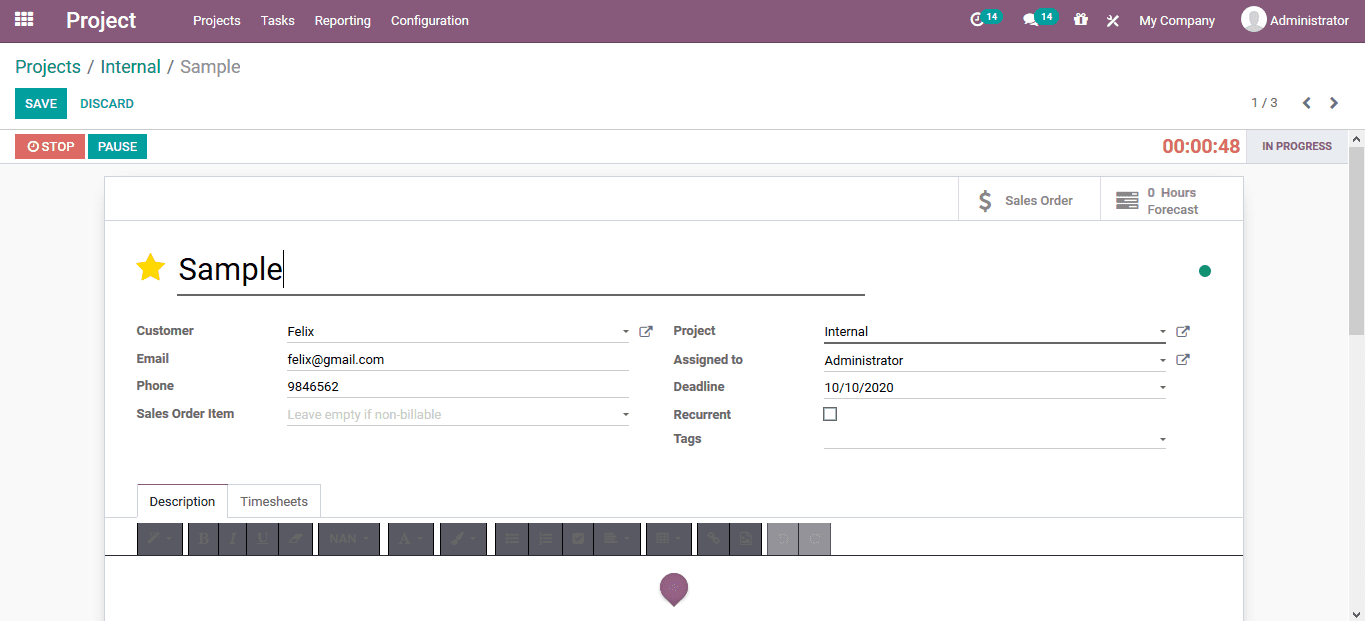Screen dimensions: 1369x621
Task: Open the Customer field dropdown
Action: (625, 331)
